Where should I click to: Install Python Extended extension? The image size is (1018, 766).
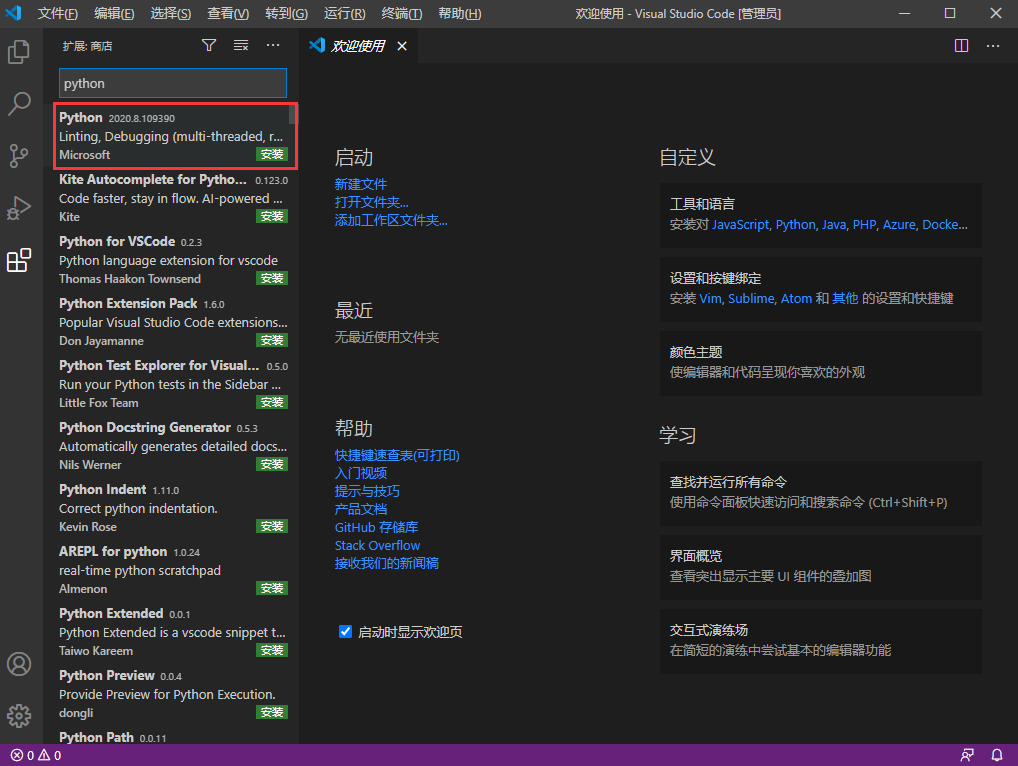(271, 650)
